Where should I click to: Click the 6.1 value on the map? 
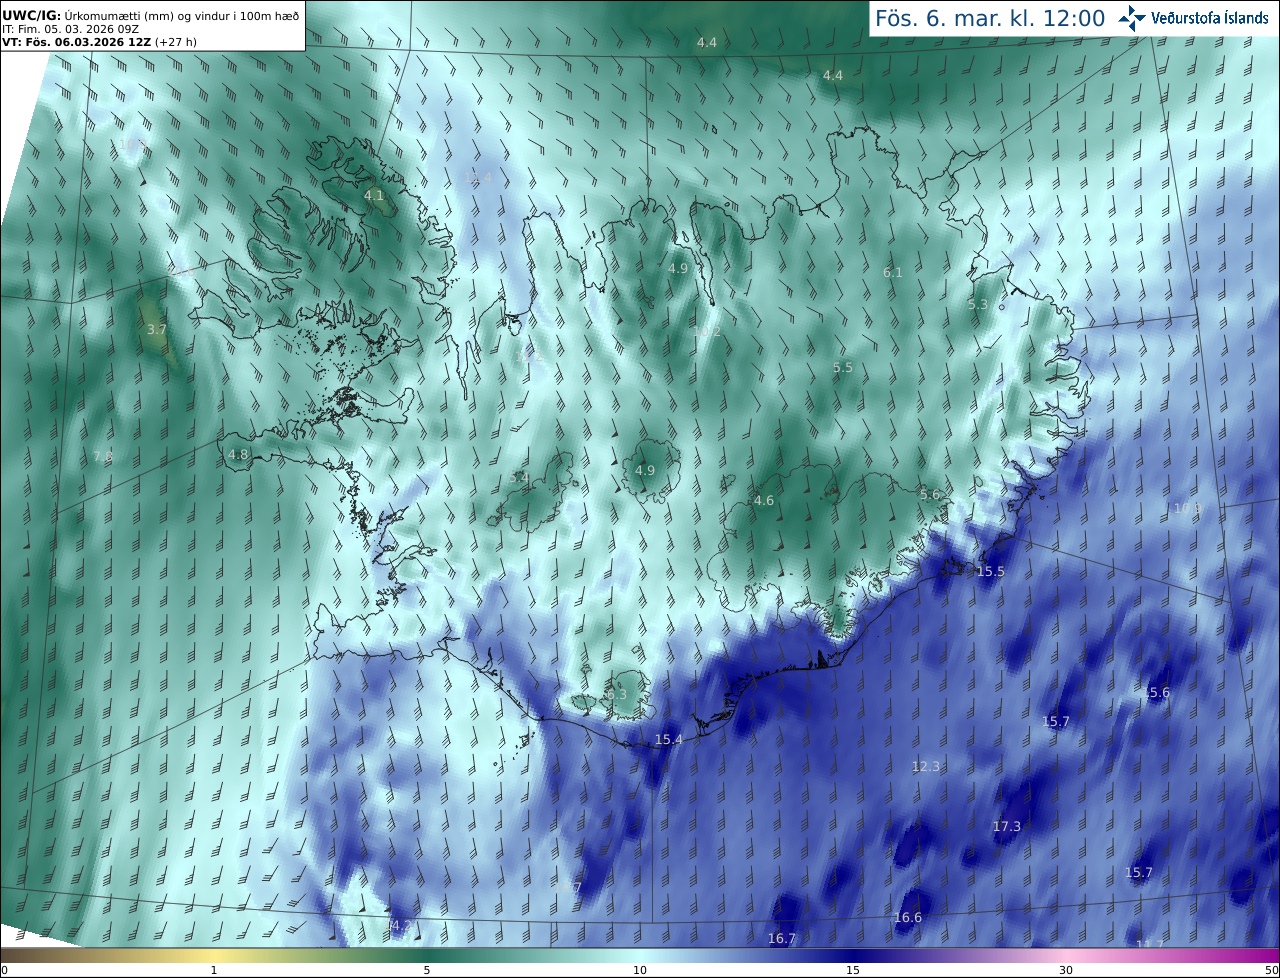(x=893, y=272)
